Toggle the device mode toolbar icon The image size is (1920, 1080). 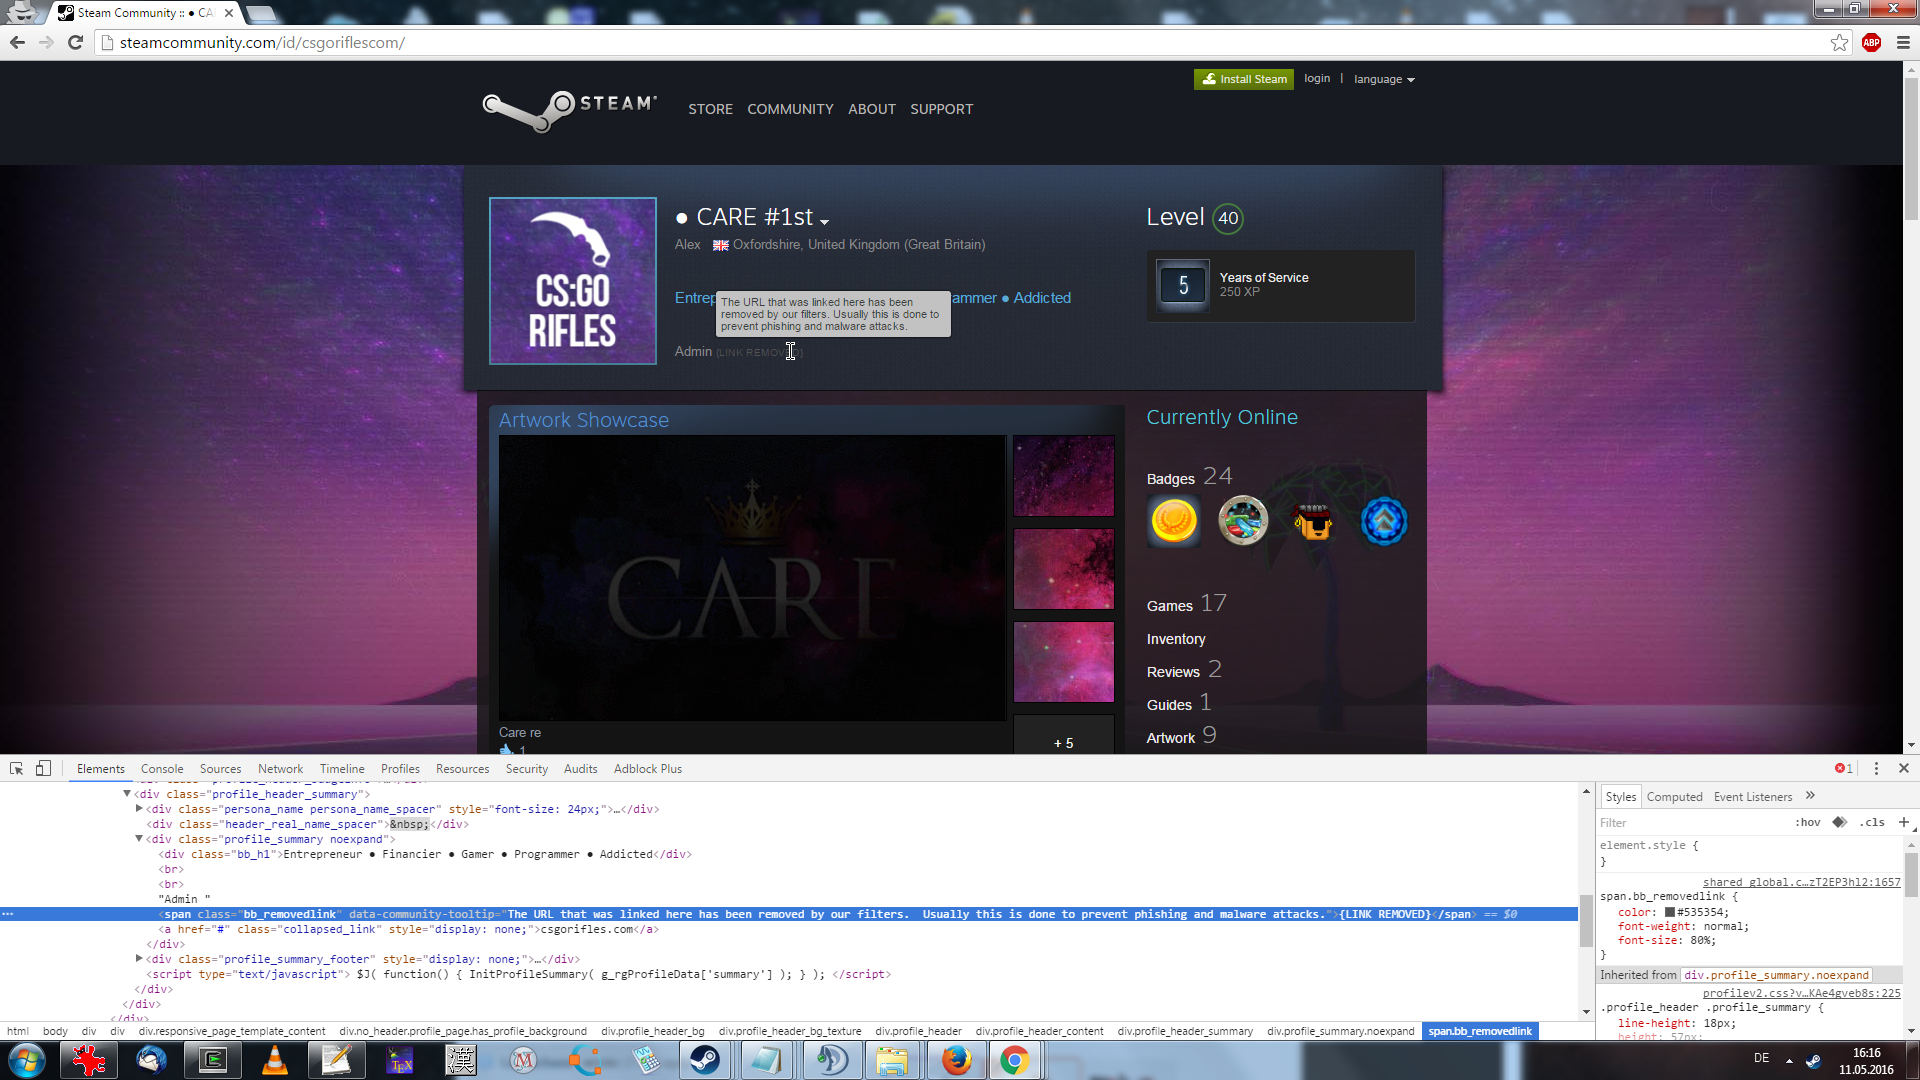pyautogui.click(x=43, y=768)
